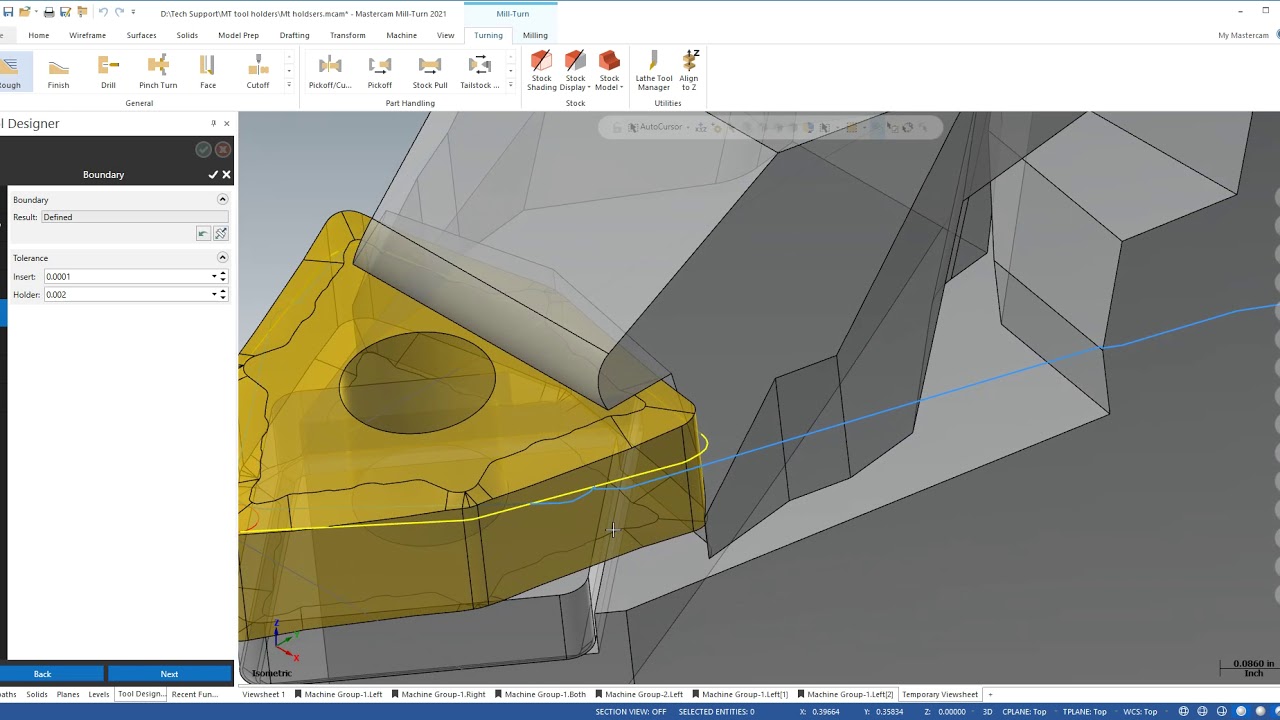
Task: Click WCS: Top in status bar
Action: pyautogui.click(x=1140, y=712)
